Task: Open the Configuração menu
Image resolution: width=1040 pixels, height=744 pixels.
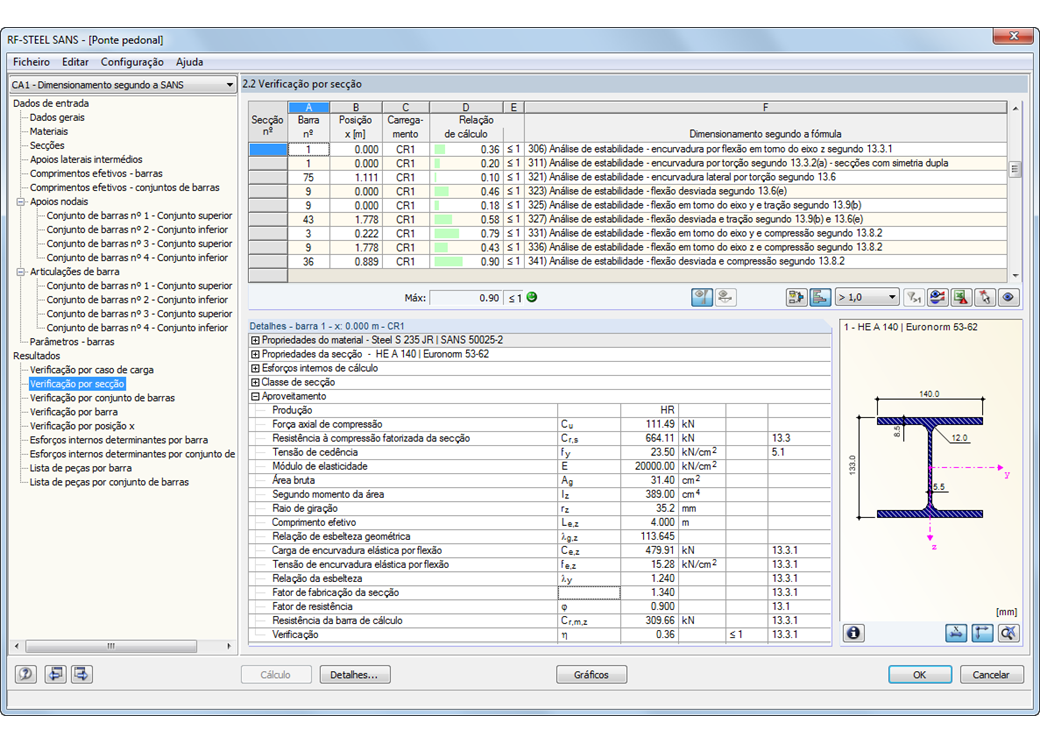Action: point(132,62)
